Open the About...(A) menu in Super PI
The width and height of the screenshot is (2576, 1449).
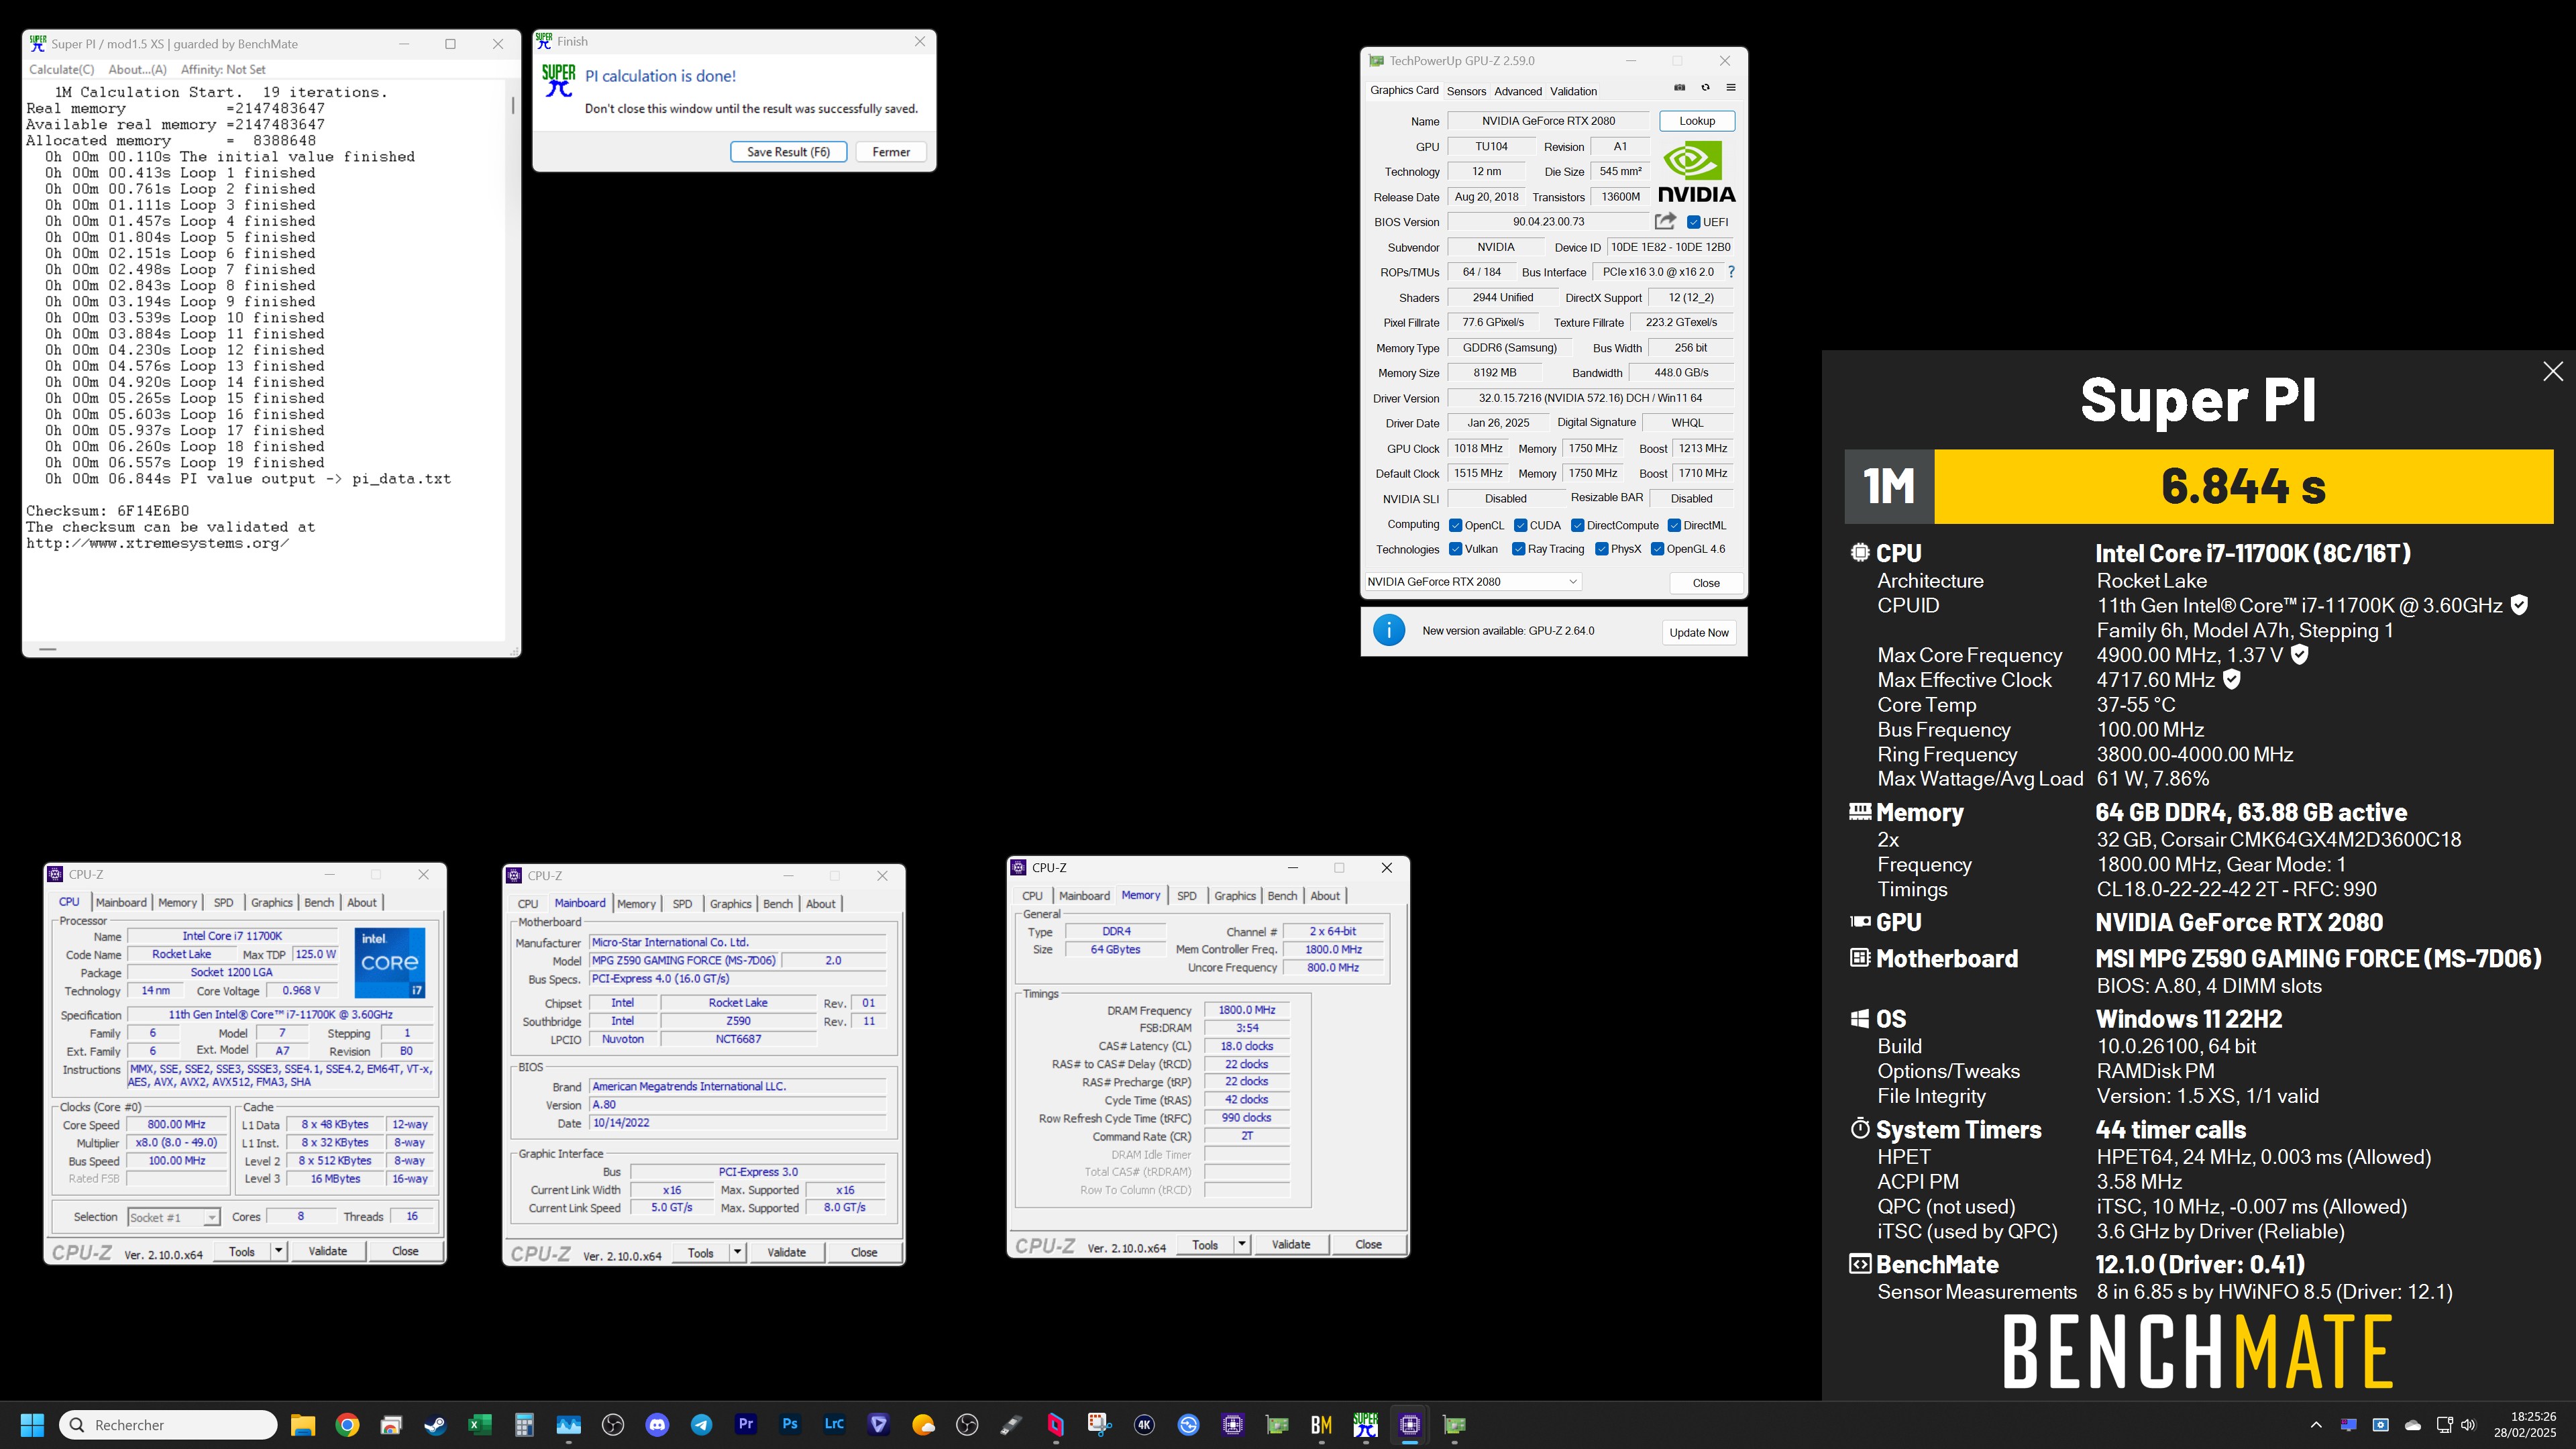137,69
